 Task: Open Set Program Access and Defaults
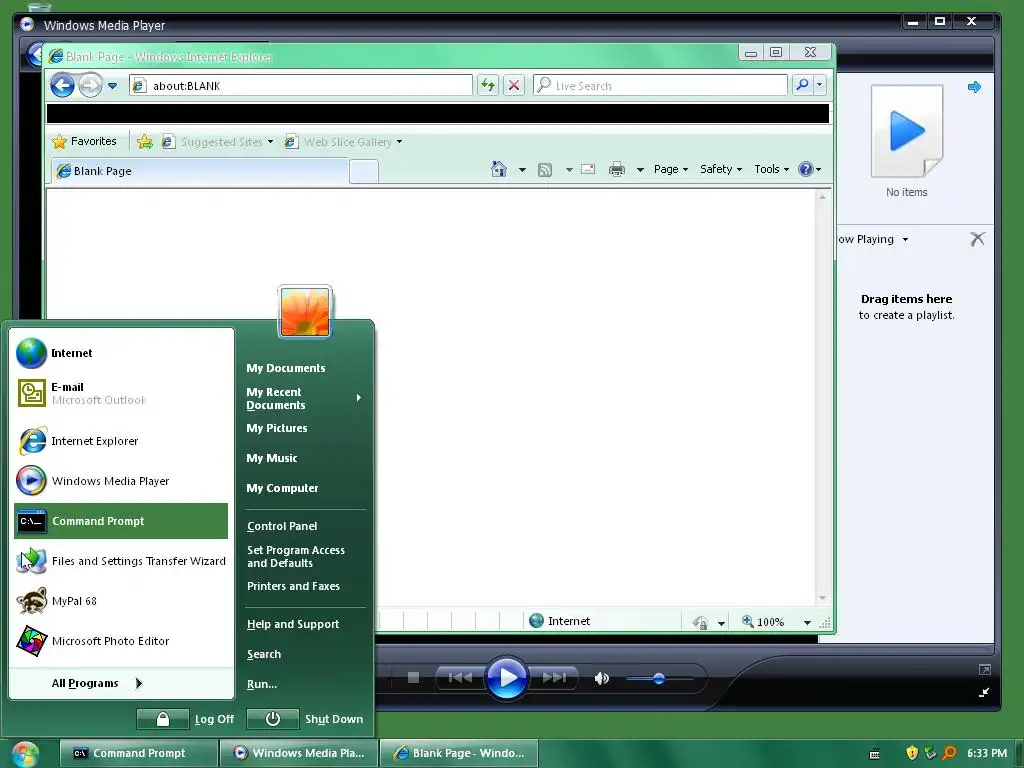click(x=296, y=556)
